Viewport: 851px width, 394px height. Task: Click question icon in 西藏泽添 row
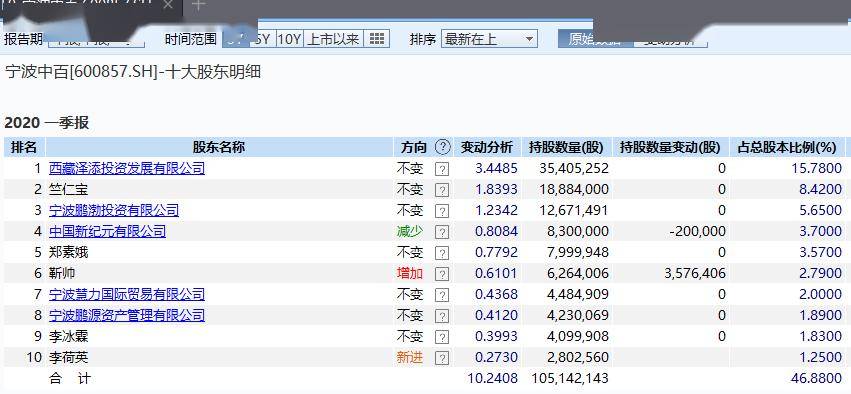[442, 169]
